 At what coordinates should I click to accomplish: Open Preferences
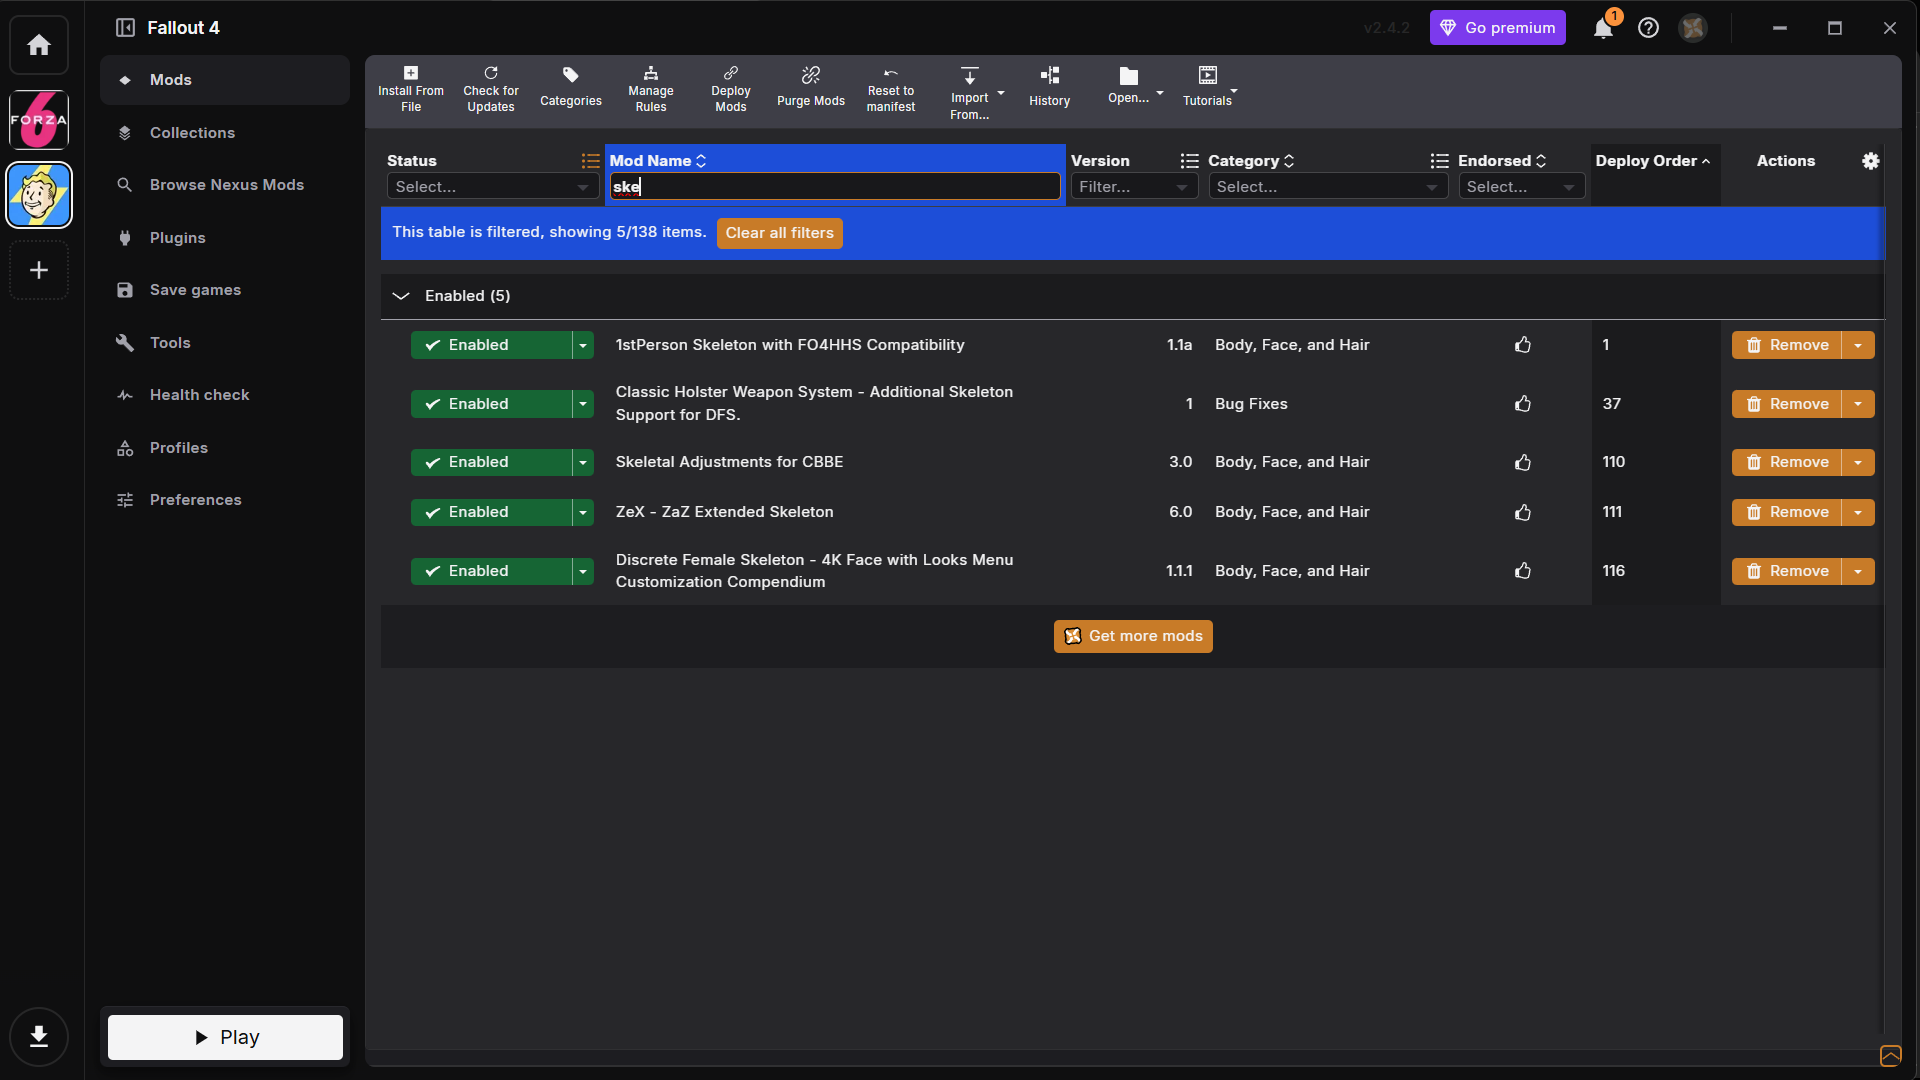(225, 500)
